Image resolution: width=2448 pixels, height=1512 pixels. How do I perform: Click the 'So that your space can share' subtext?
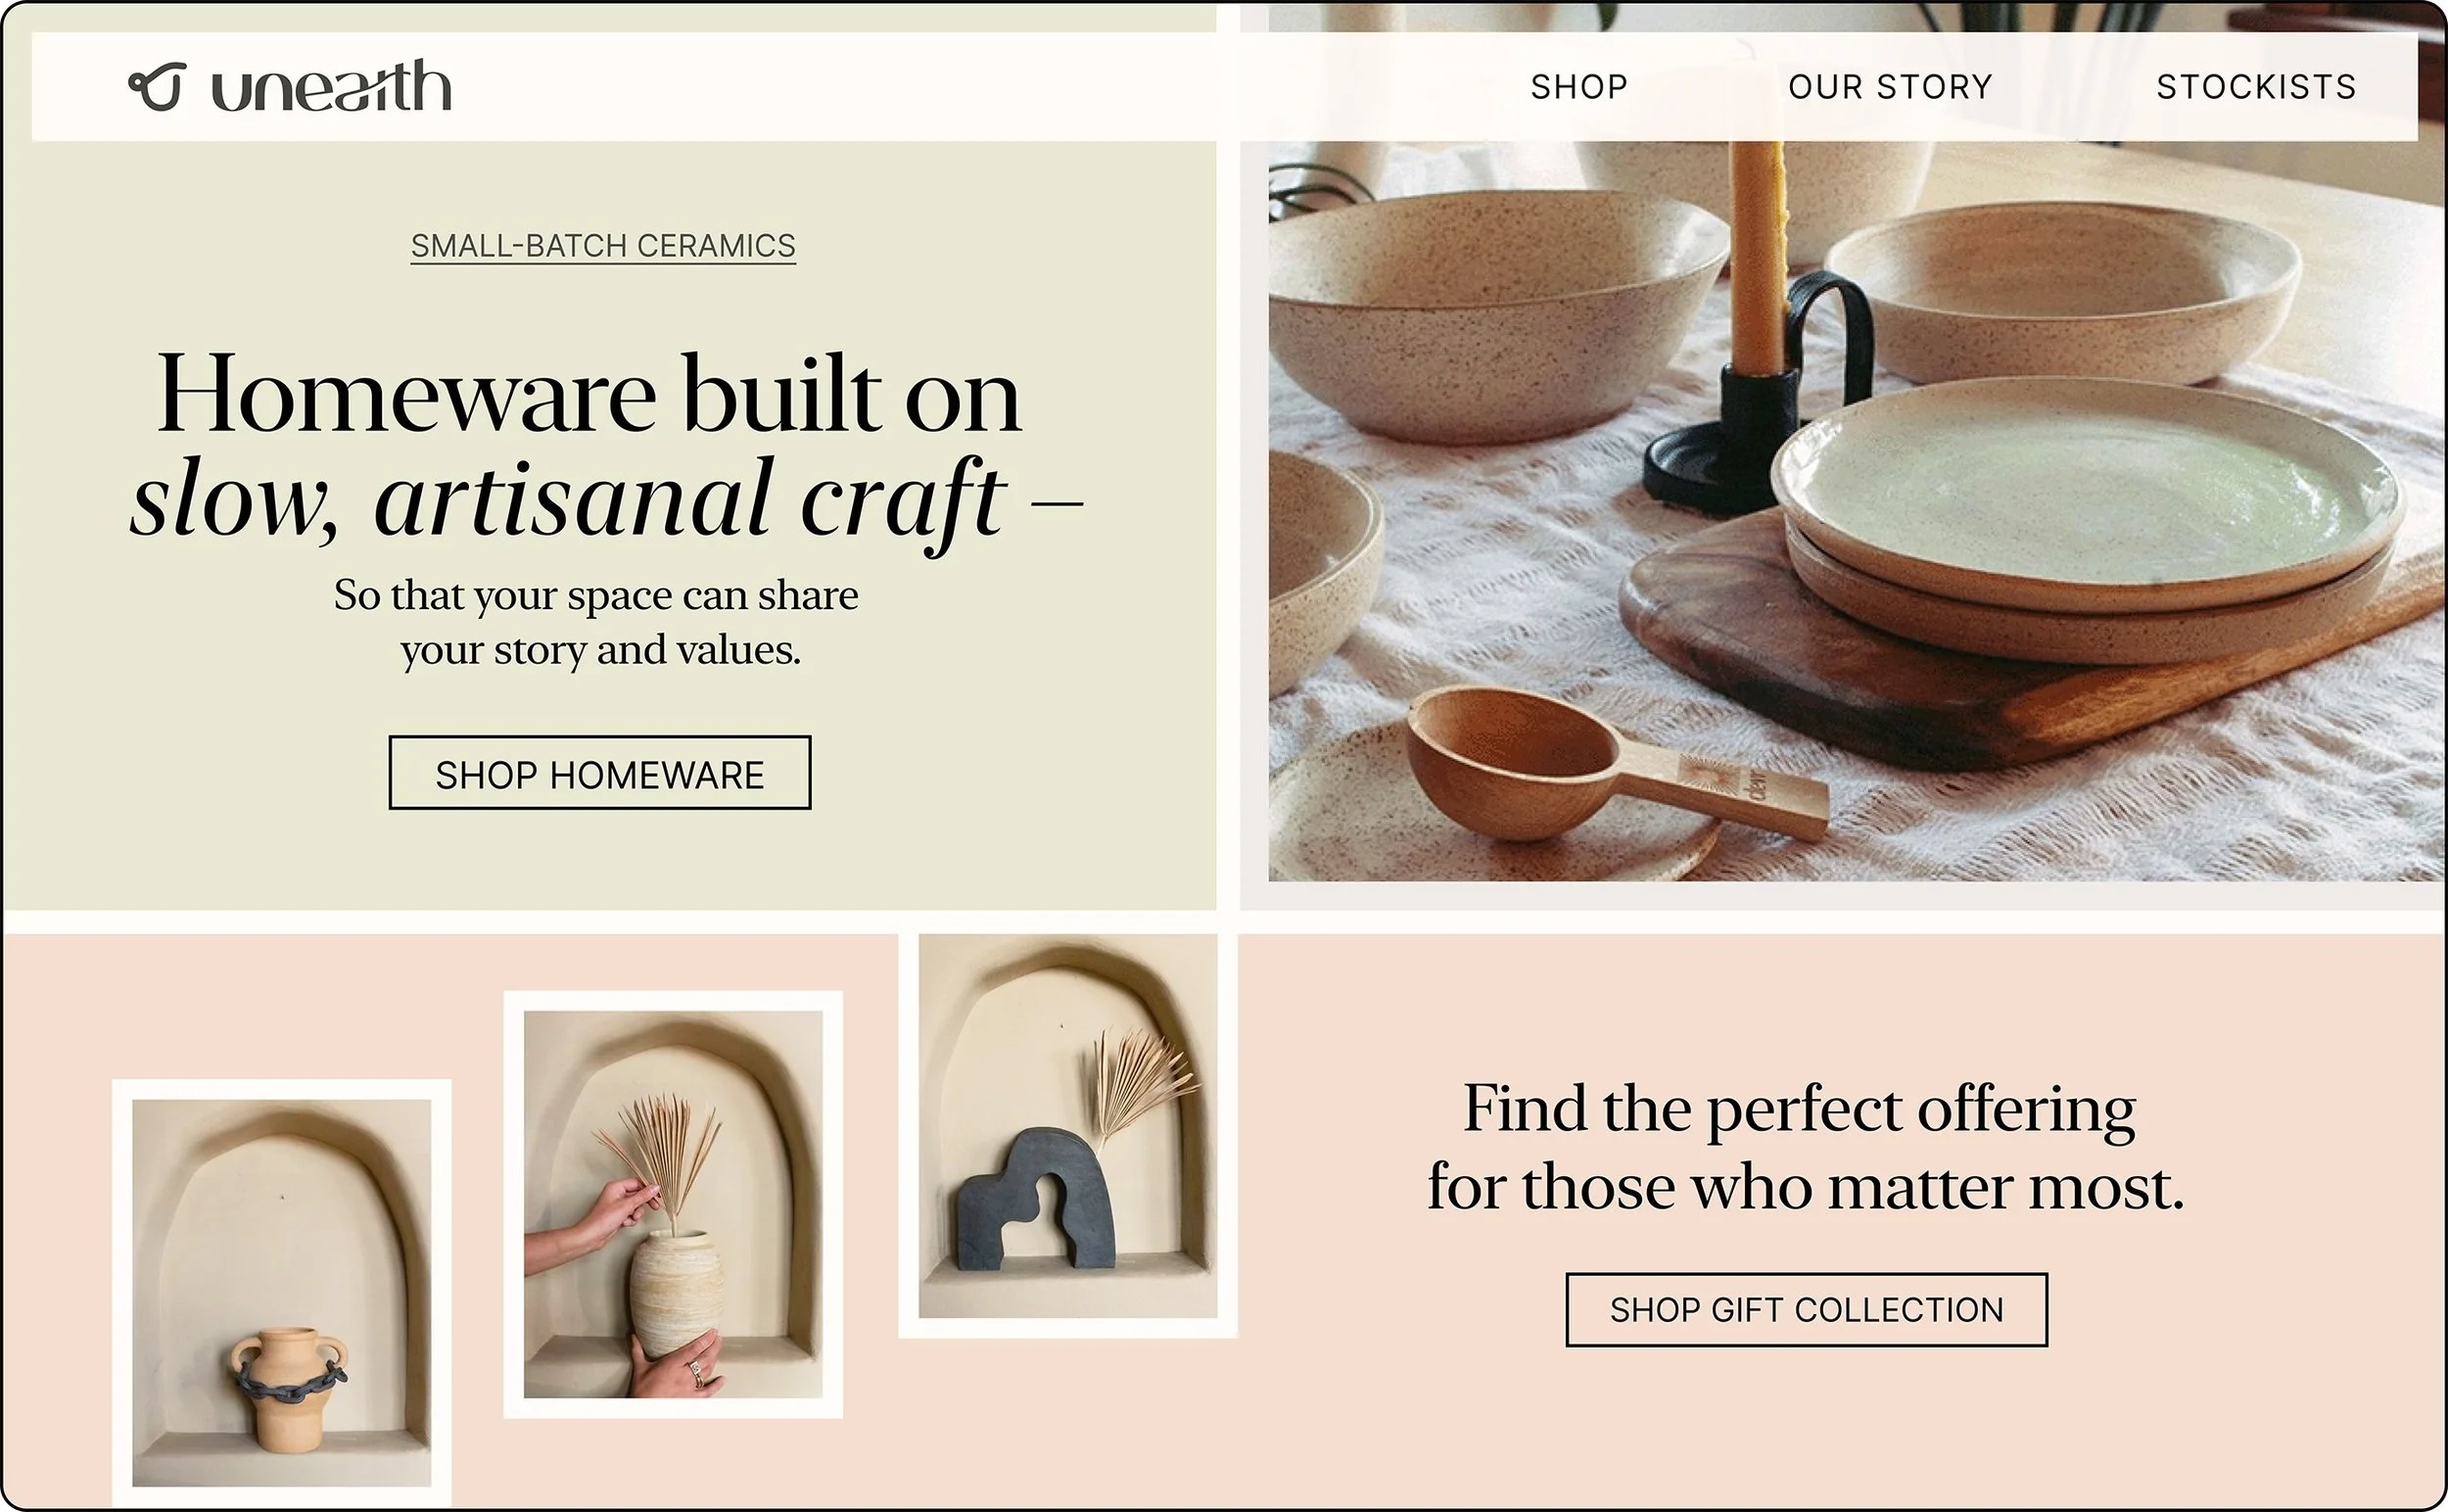(x=596, y=596)
